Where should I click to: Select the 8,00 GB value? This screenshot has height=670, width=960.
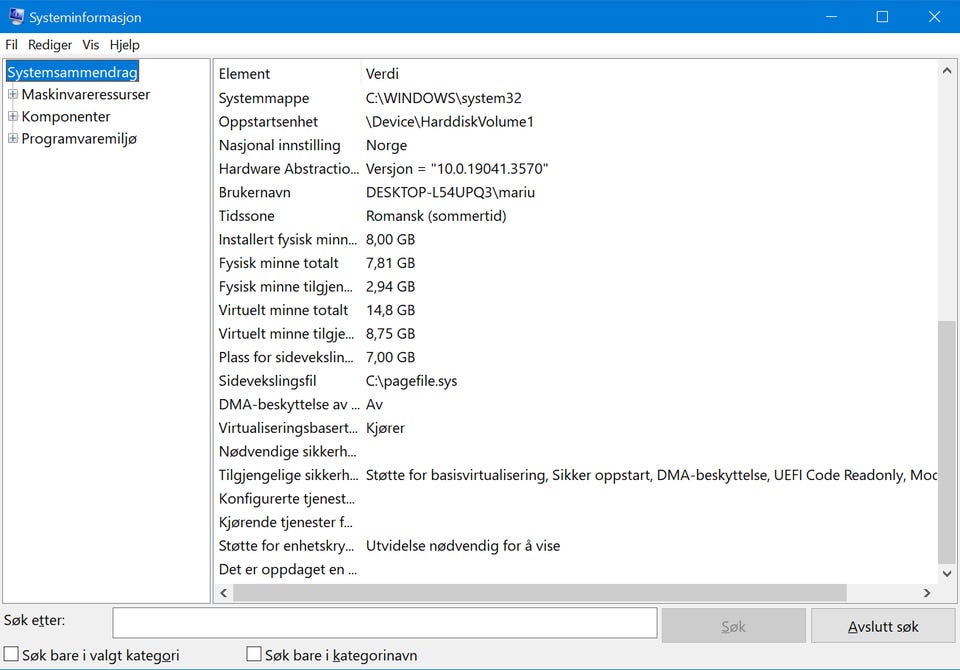[x=391, y=239]
